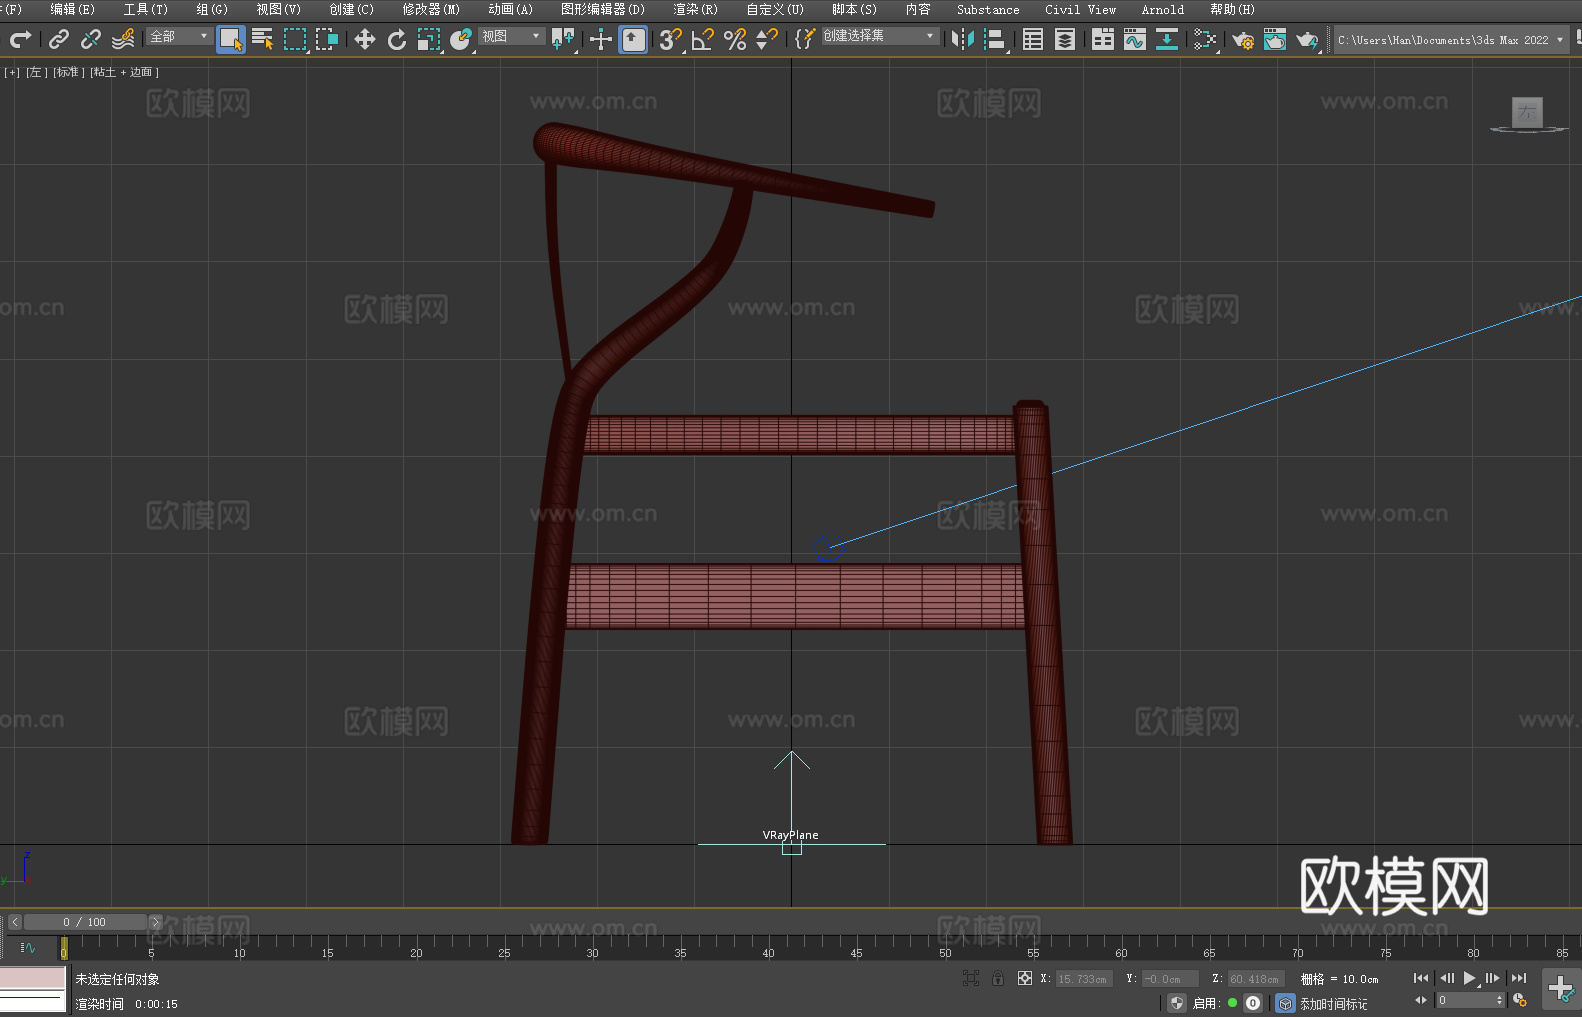The image size is (1582, 1017).
Task: Open the 工具(T) menu
Action: coord(145,9)
